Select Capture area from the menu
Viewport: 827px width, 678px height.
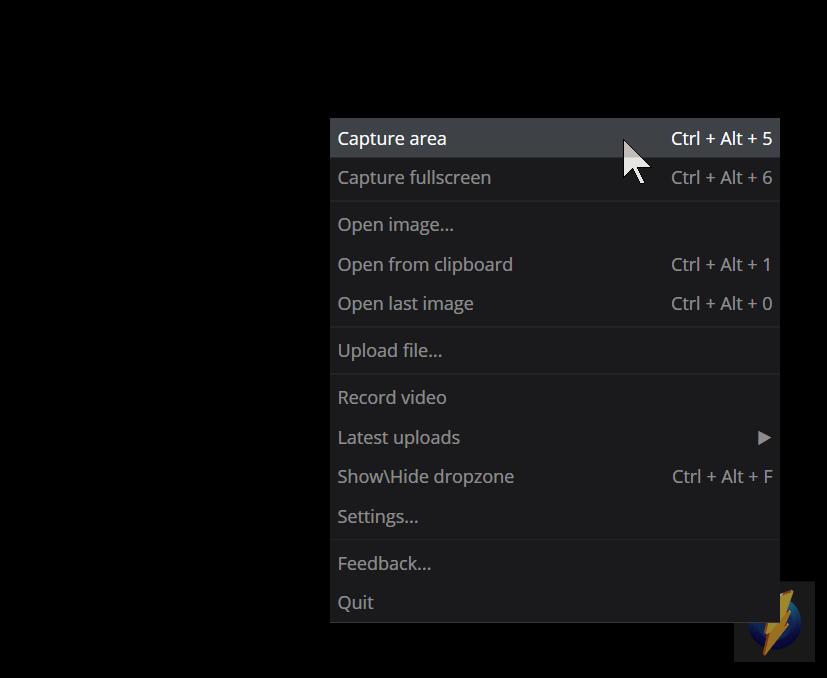(392, 139)
